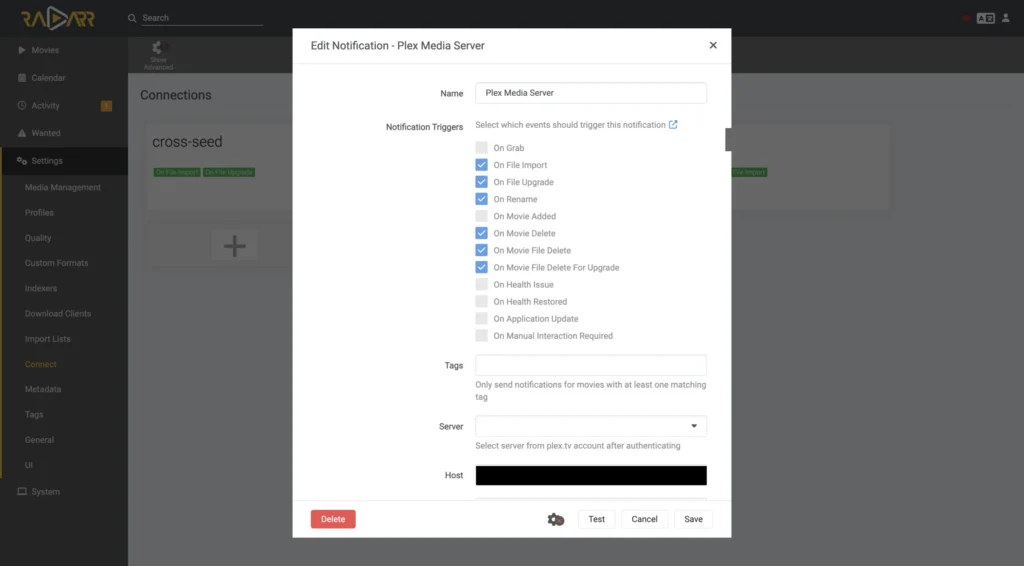This screenshot has height=566, width=1024.
Task: Click cross-seed's On File Import tag
Action: coord(176,172)
